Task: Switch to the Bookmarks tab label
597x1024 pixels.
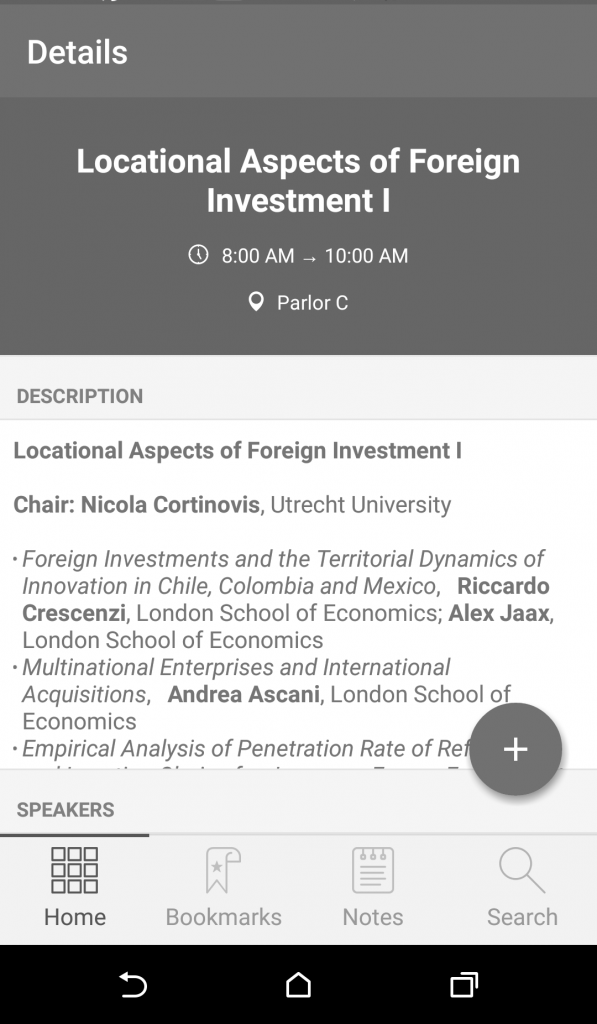Action: pos(223,917)
